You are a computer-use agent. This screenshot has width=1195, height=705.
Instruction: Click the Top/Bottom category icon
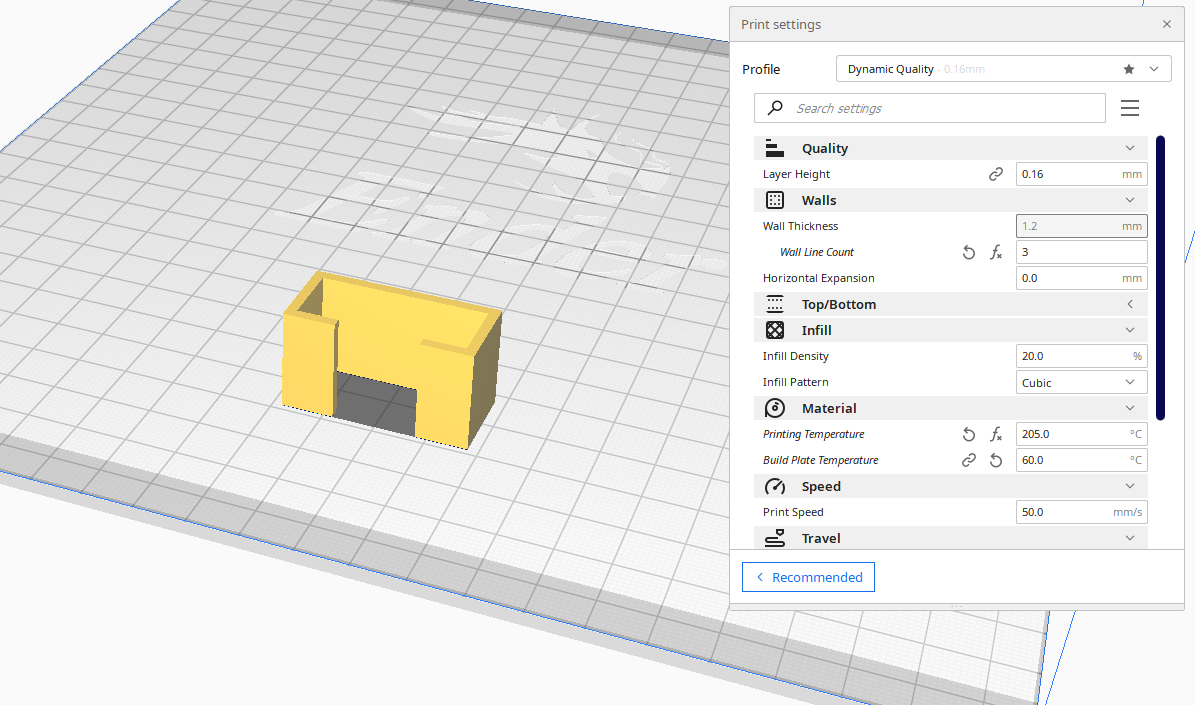[774, 304]
